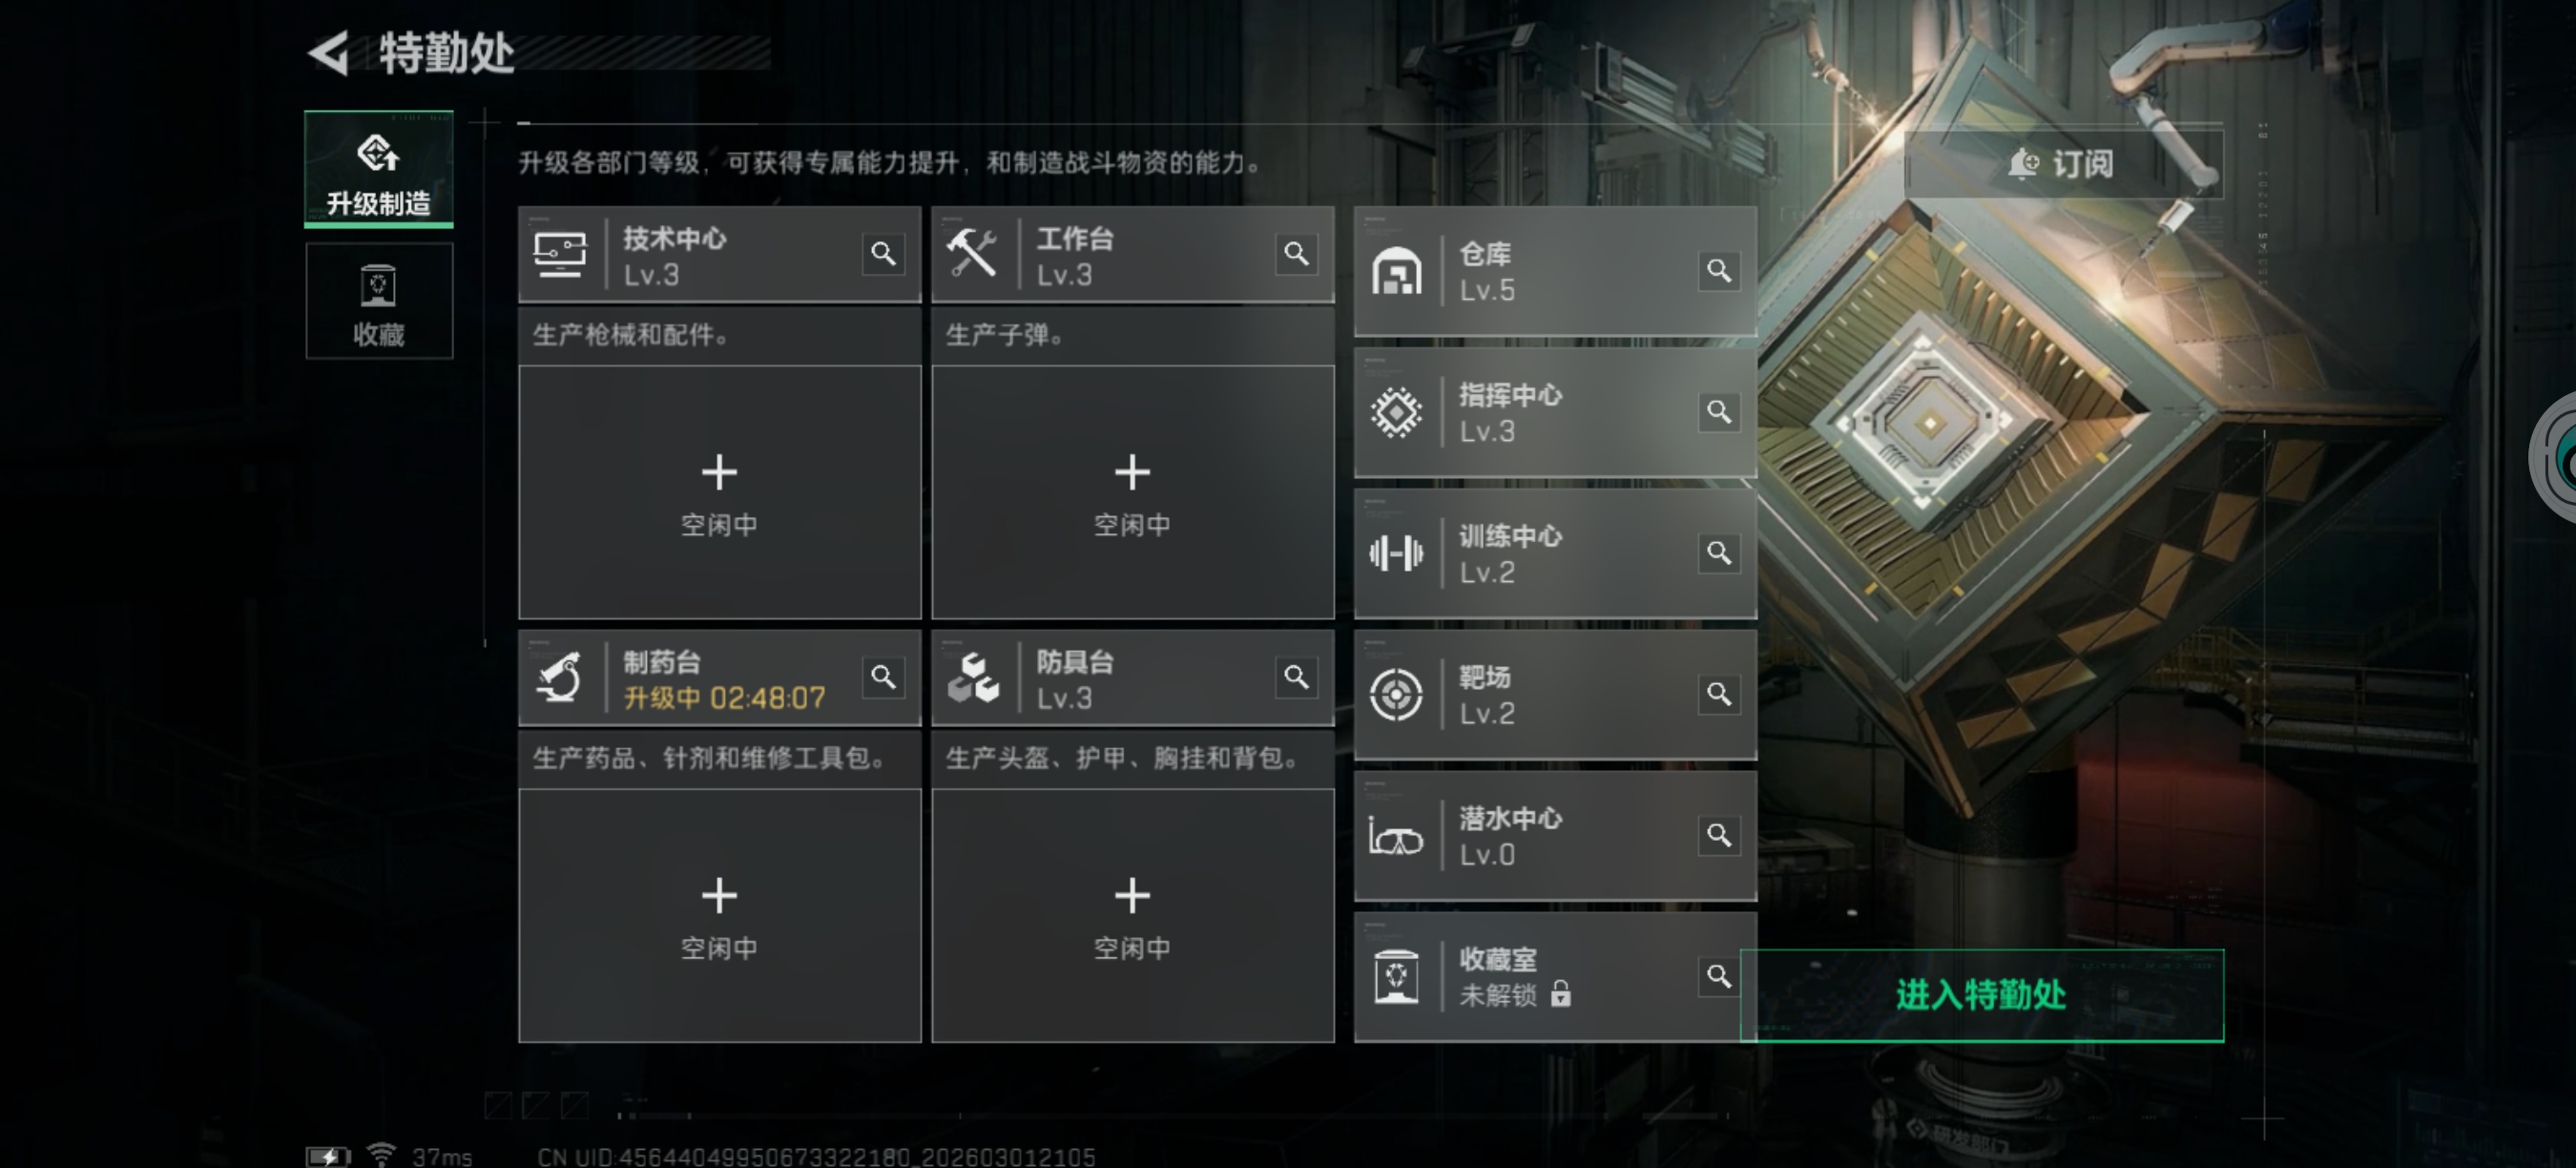Inspect 靶场 using its magnifier icon
This screenshot has height=1168, width=2576.
coord(1719,693)
